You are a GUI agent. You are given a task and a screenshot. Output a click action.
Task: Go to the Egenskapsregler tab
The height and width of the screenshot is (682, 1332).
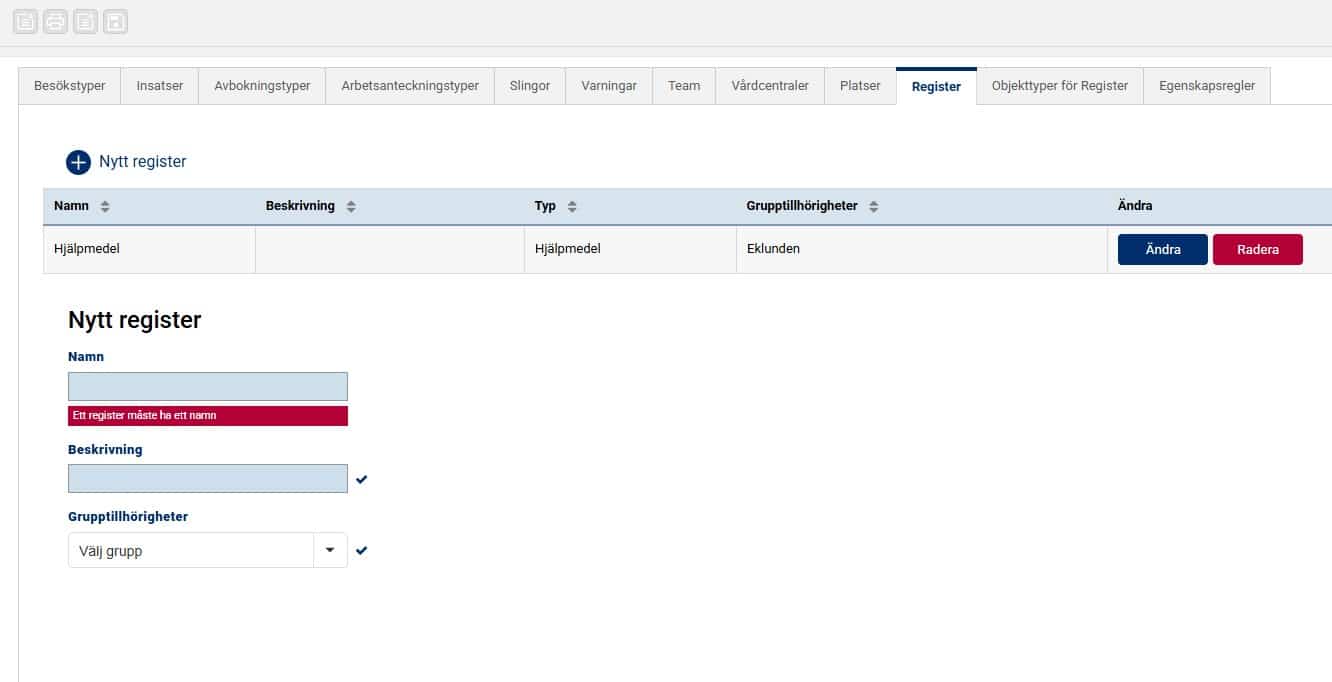click(1206, 86)
